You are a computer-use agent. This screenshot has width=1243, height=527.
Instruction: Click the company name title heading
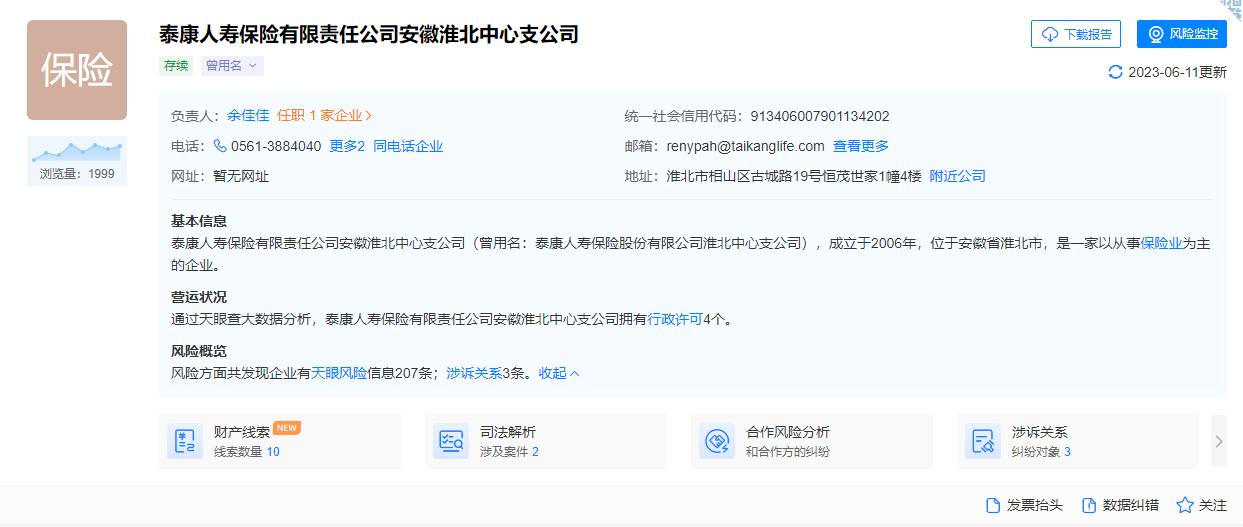(369, 34)
